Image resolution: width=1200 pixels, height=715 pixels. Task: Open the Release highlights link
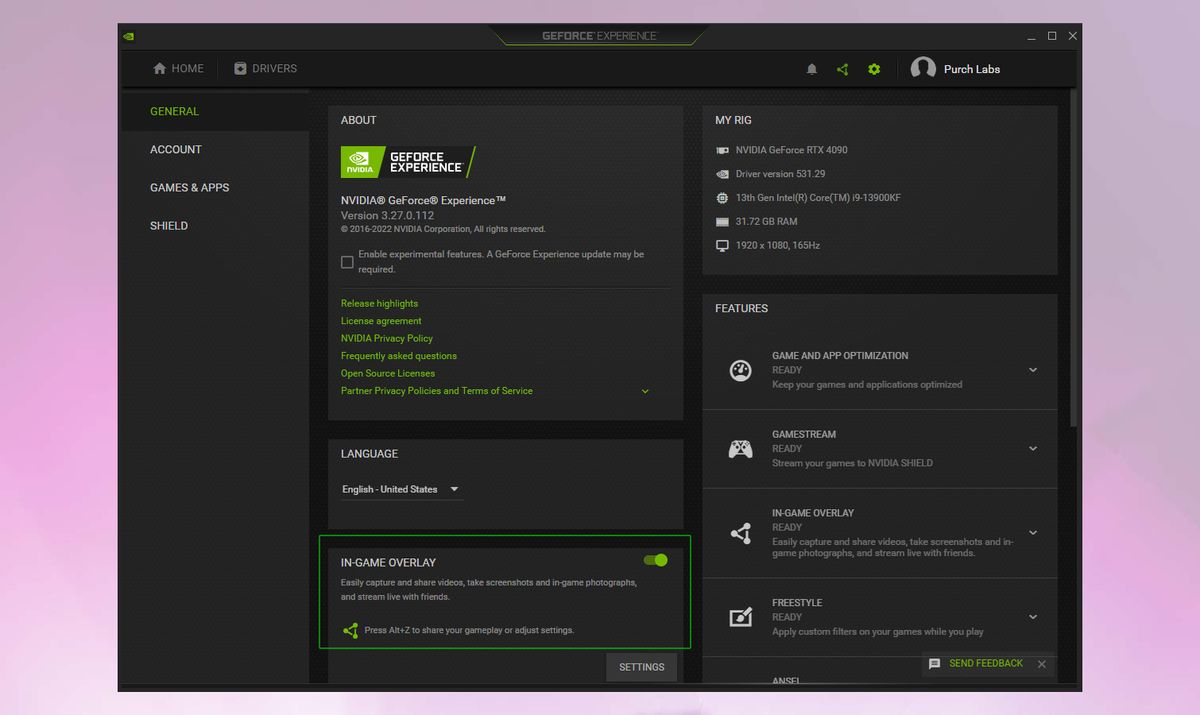coord(379,304)
